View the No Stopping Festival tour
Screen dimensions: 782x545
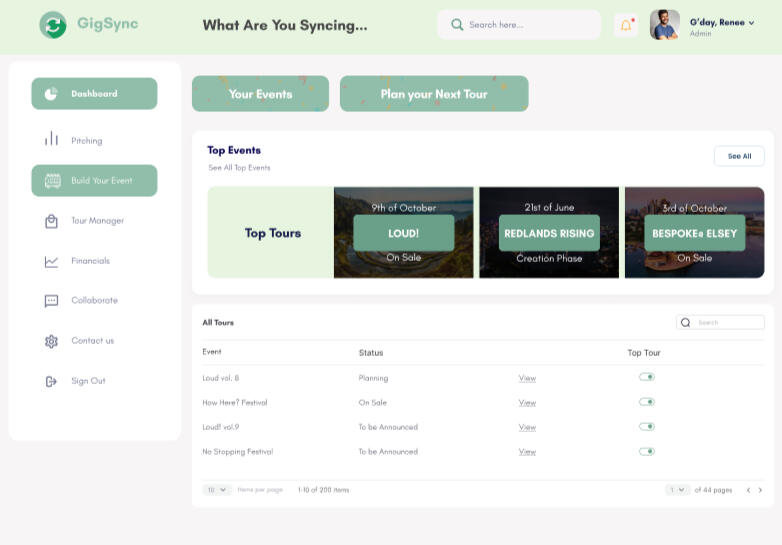tap(527, 452)
